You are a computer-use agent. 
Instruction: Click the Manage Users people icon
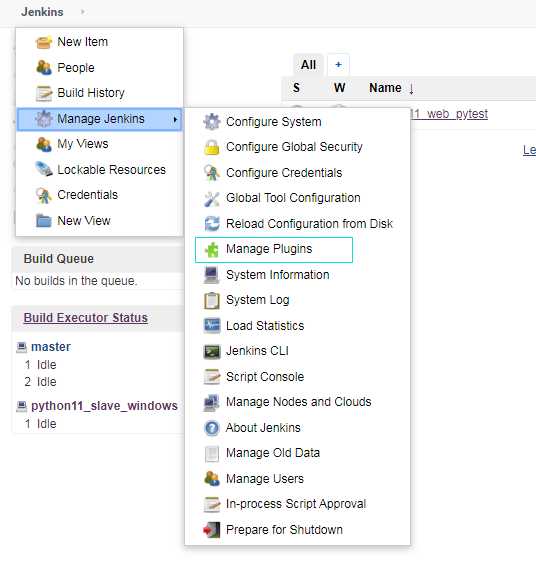[212, 479]
